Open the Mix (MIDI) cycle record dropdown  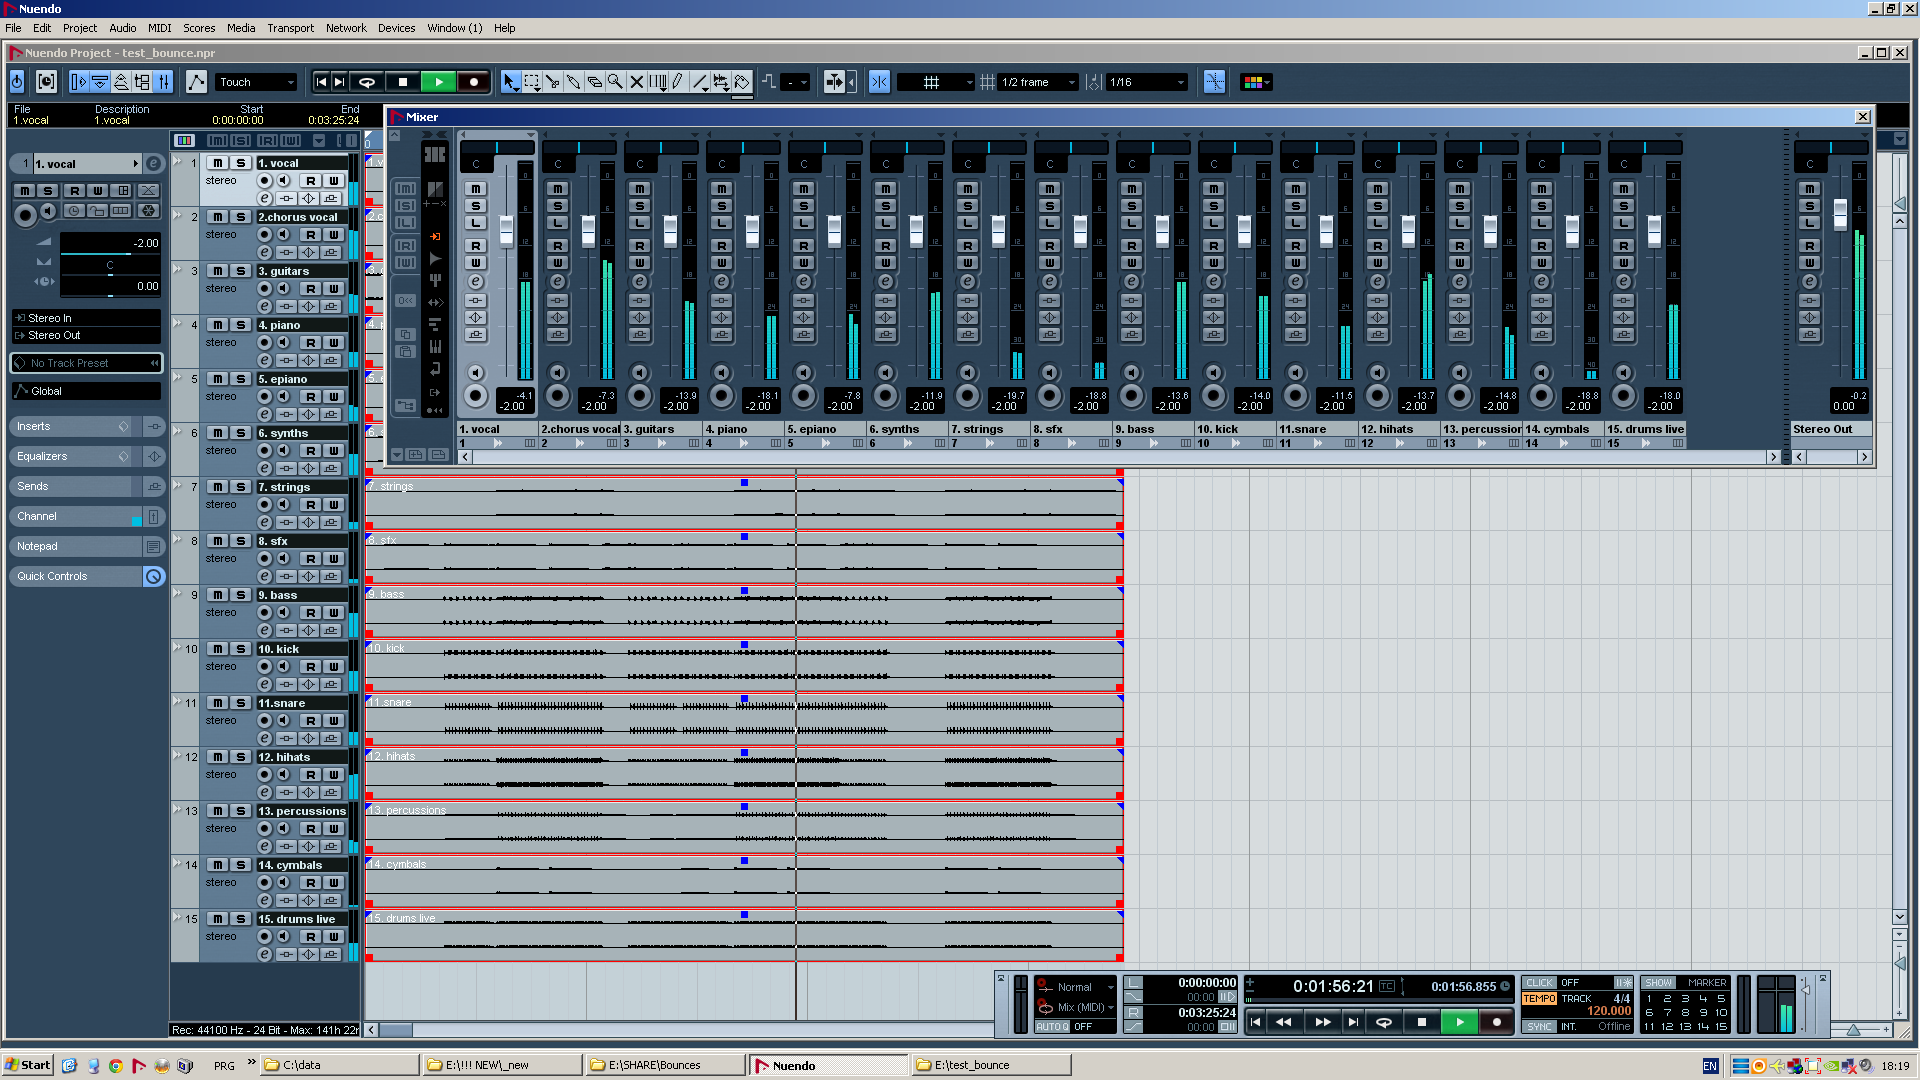(1085, 1007)
